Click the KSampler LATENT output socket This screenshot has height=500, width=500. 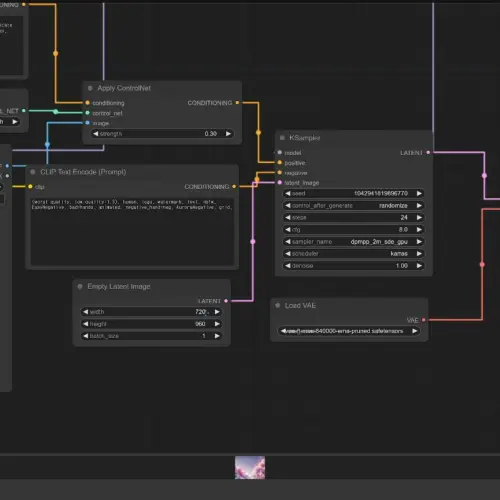pos(428,152)
